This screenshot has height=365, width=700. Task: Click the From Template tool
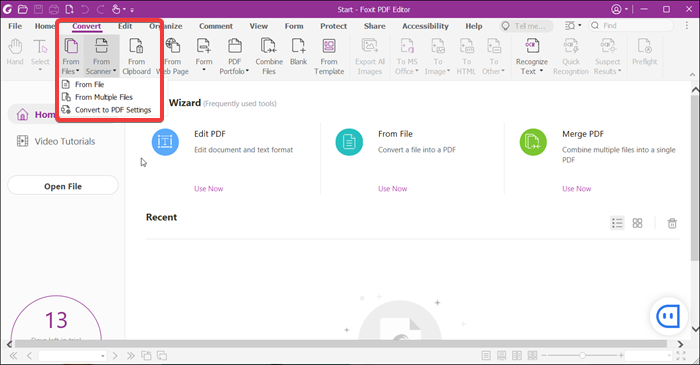329,56
